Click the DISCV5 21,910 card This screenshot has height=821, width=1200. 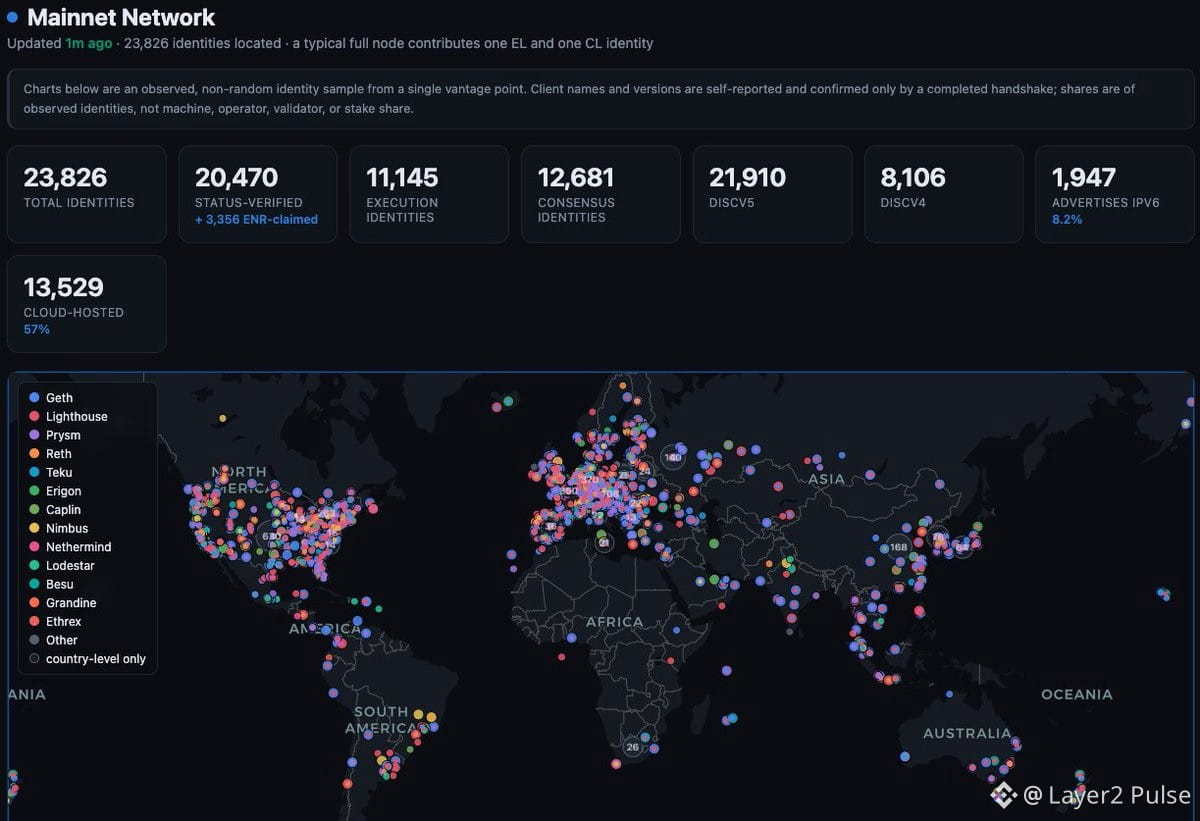point(773,194)
